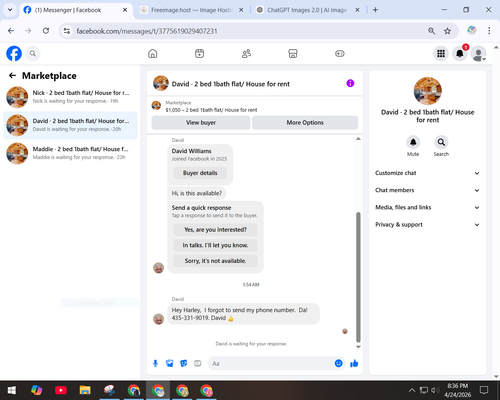The height and width of the screenshot is (400, 500).
Task: Open the account profile menu
Action: click(478, 53)
